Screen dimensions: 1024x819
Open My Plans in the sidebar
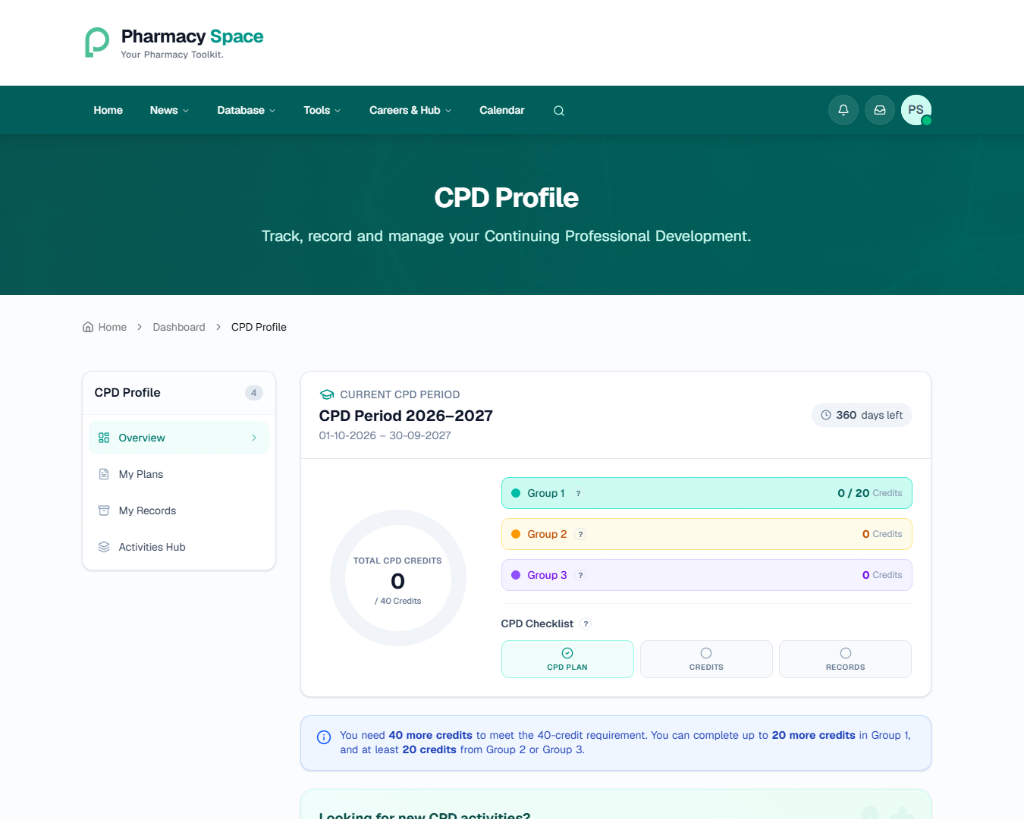179,474
